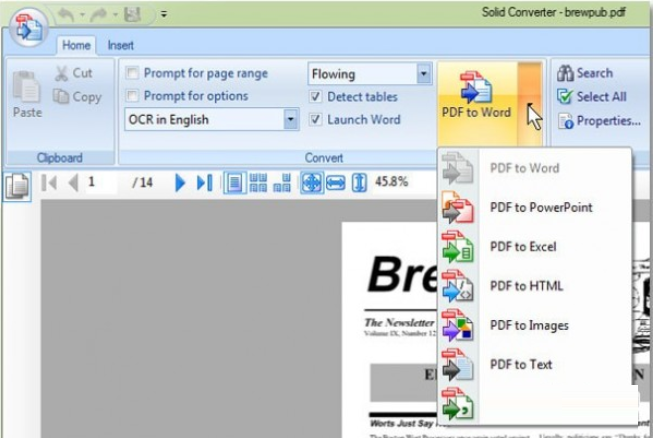Click the large PDF to Word ribbon button
This screenshot has height=438, width=655.
[x=477, y=104]
